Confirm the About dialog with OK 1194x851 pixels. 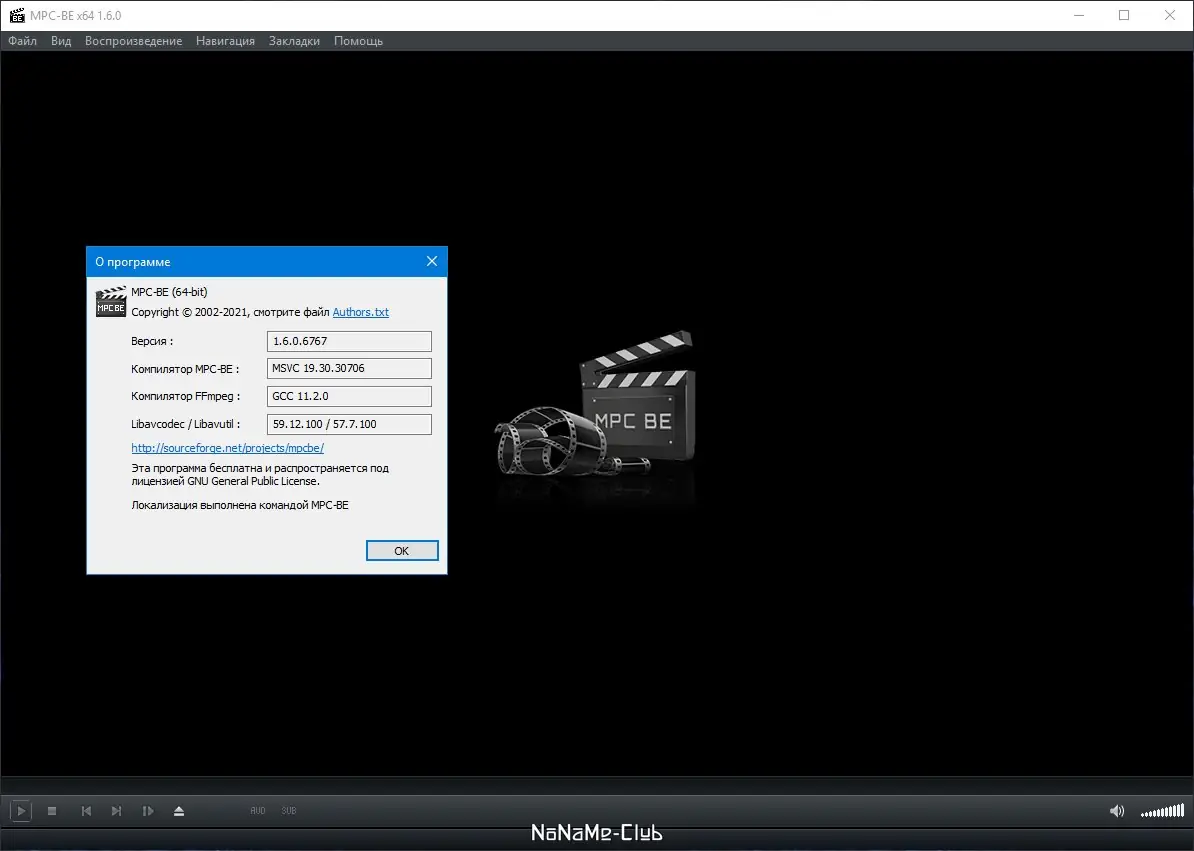[x=402, y=550]
